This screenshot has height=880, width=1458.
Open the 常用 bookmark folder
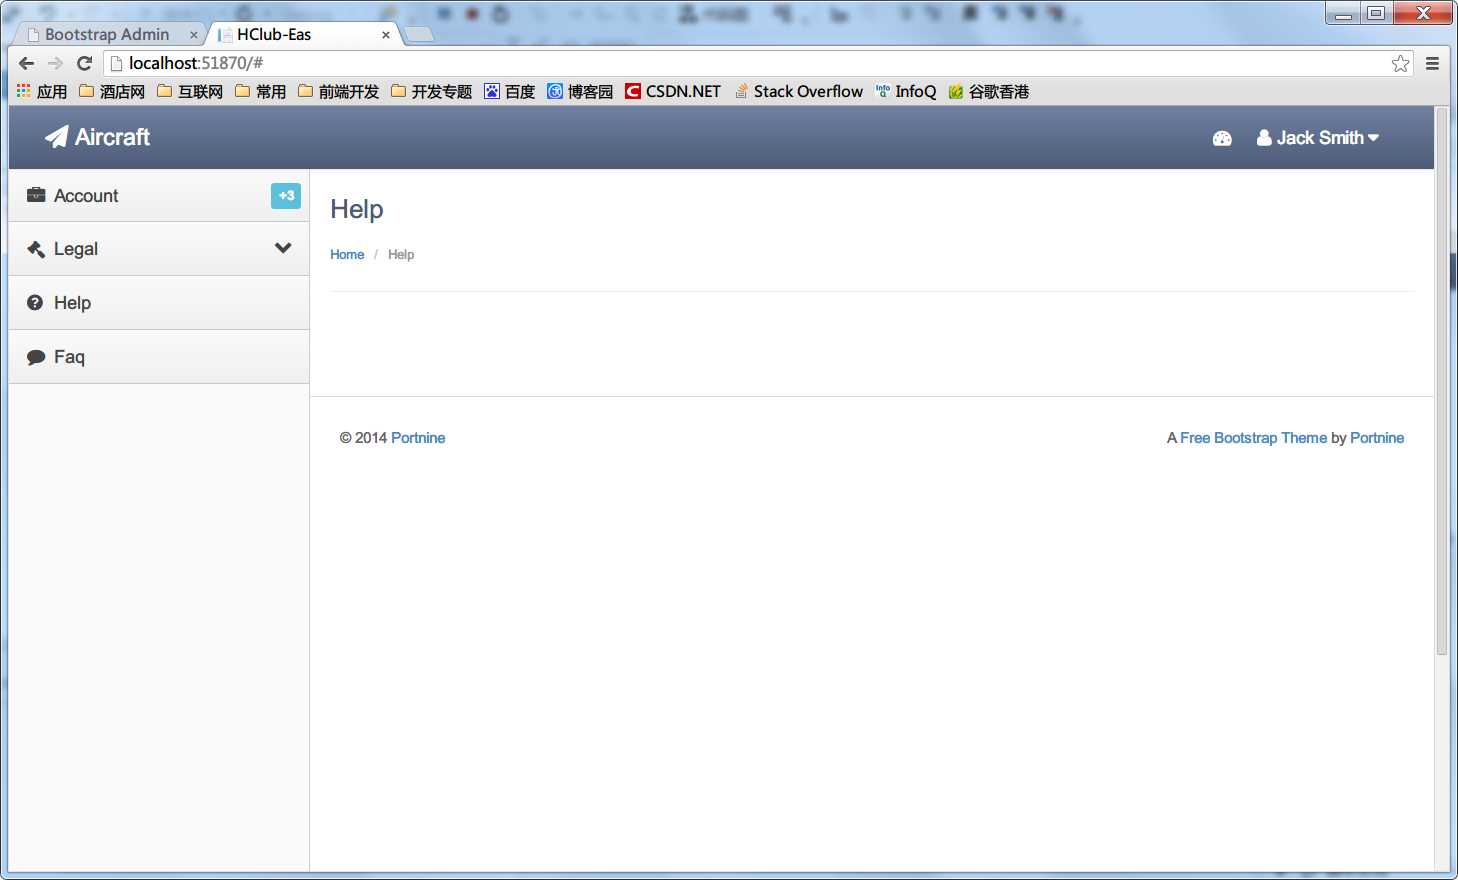pyautogui.click(x=260, y=91)
